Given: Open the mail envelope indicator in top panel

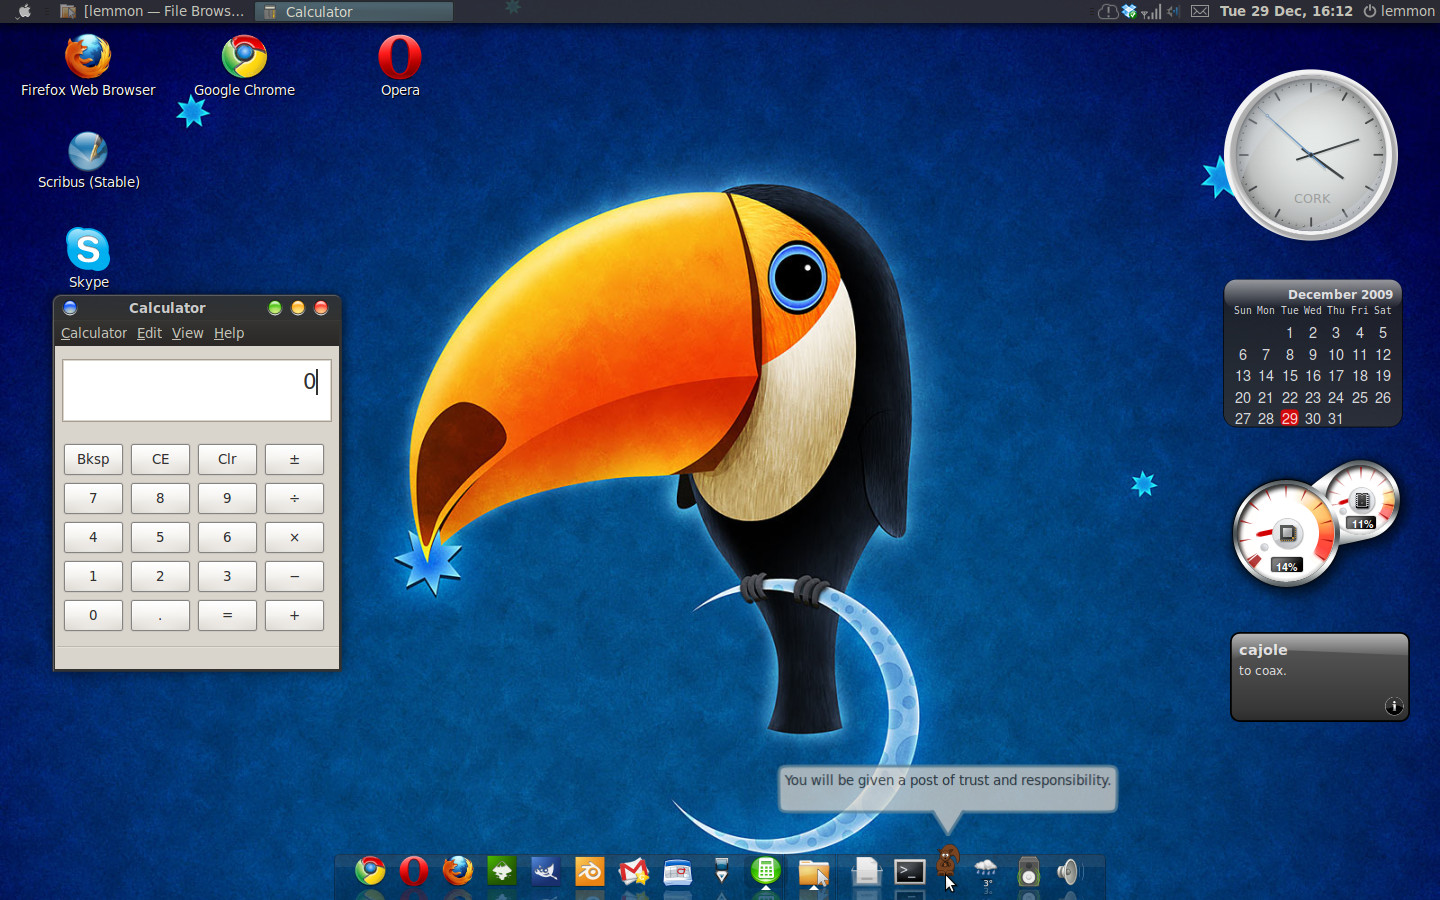Looking at the screenshot, I should [x=1200, y=11].
